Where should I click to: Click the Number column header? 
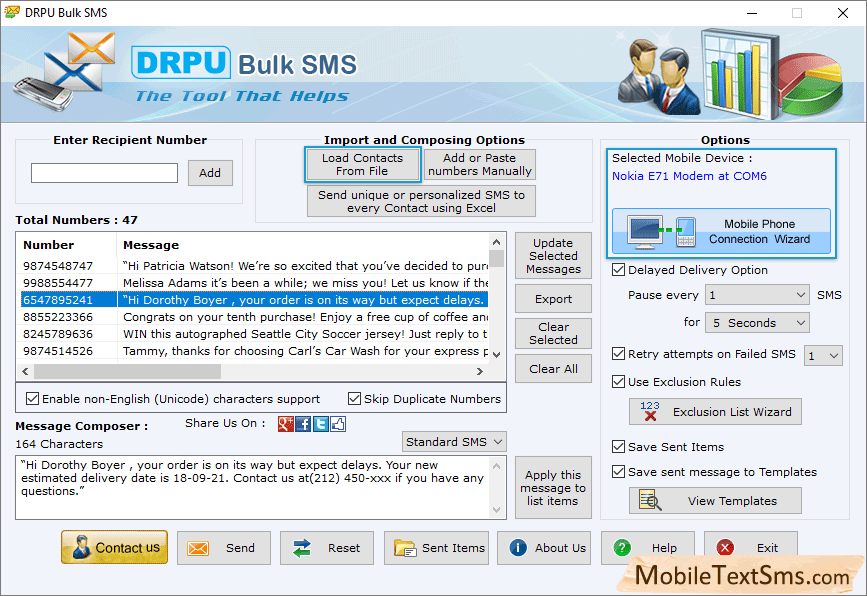(49, 245)
